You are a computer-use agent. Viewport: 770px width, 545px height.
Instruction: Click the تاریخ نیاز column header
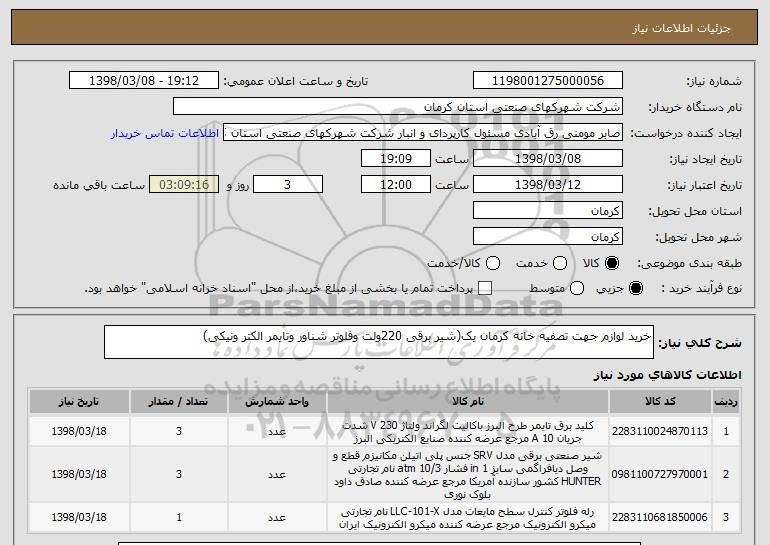point(79,402)
